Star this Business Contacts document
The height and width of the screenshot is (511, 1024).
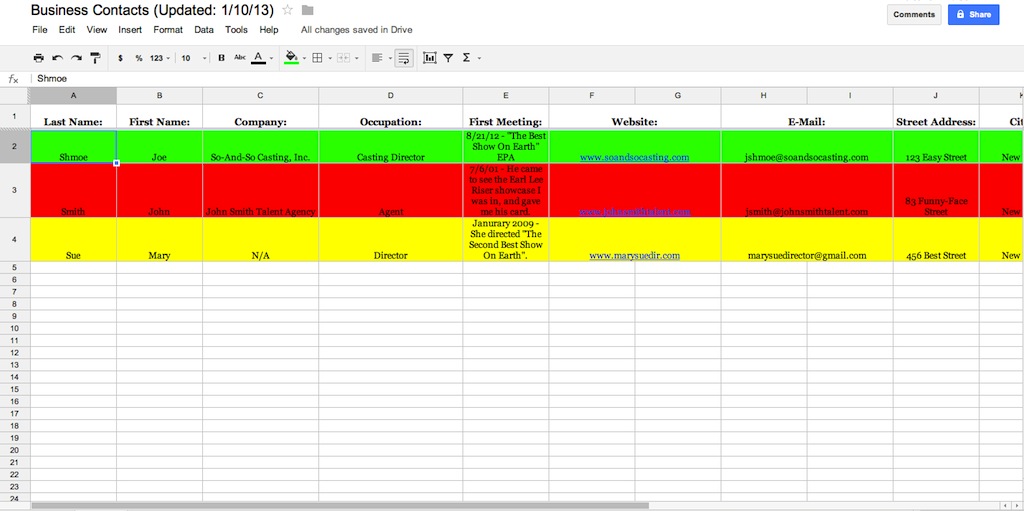tap(288, 10)
